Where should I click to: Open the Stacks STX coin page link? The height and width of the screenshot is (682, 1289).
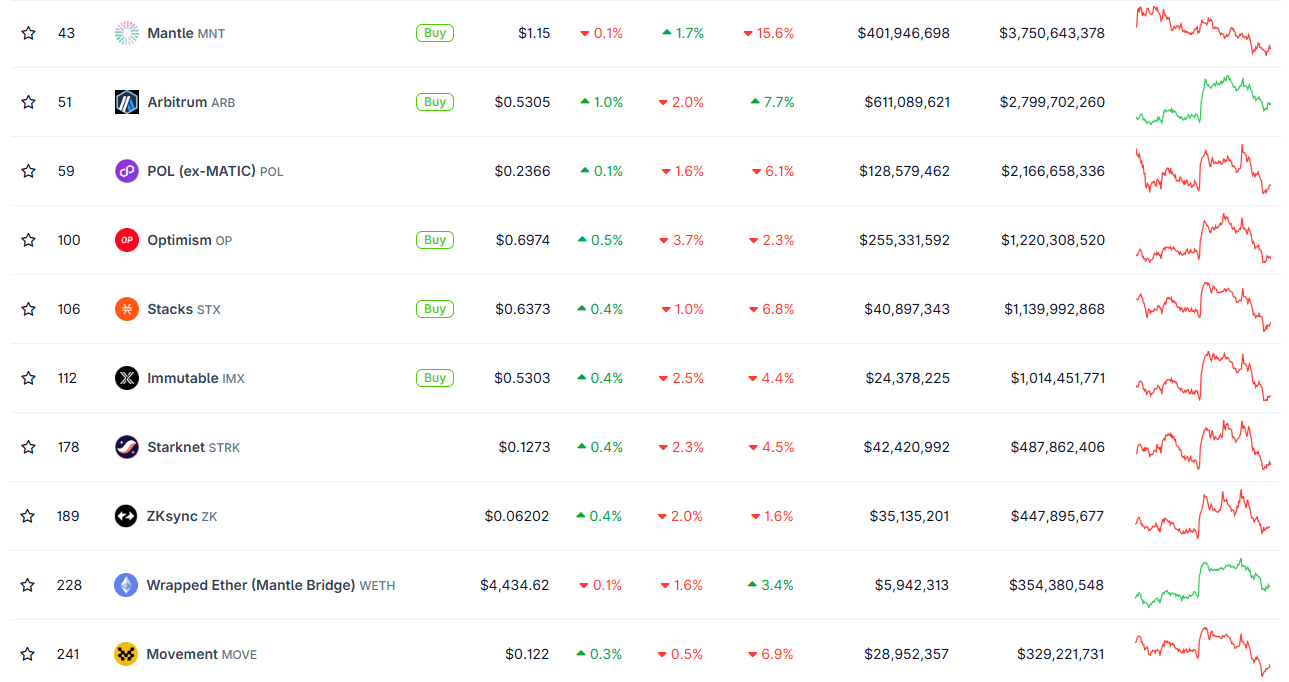click(183, 309)
